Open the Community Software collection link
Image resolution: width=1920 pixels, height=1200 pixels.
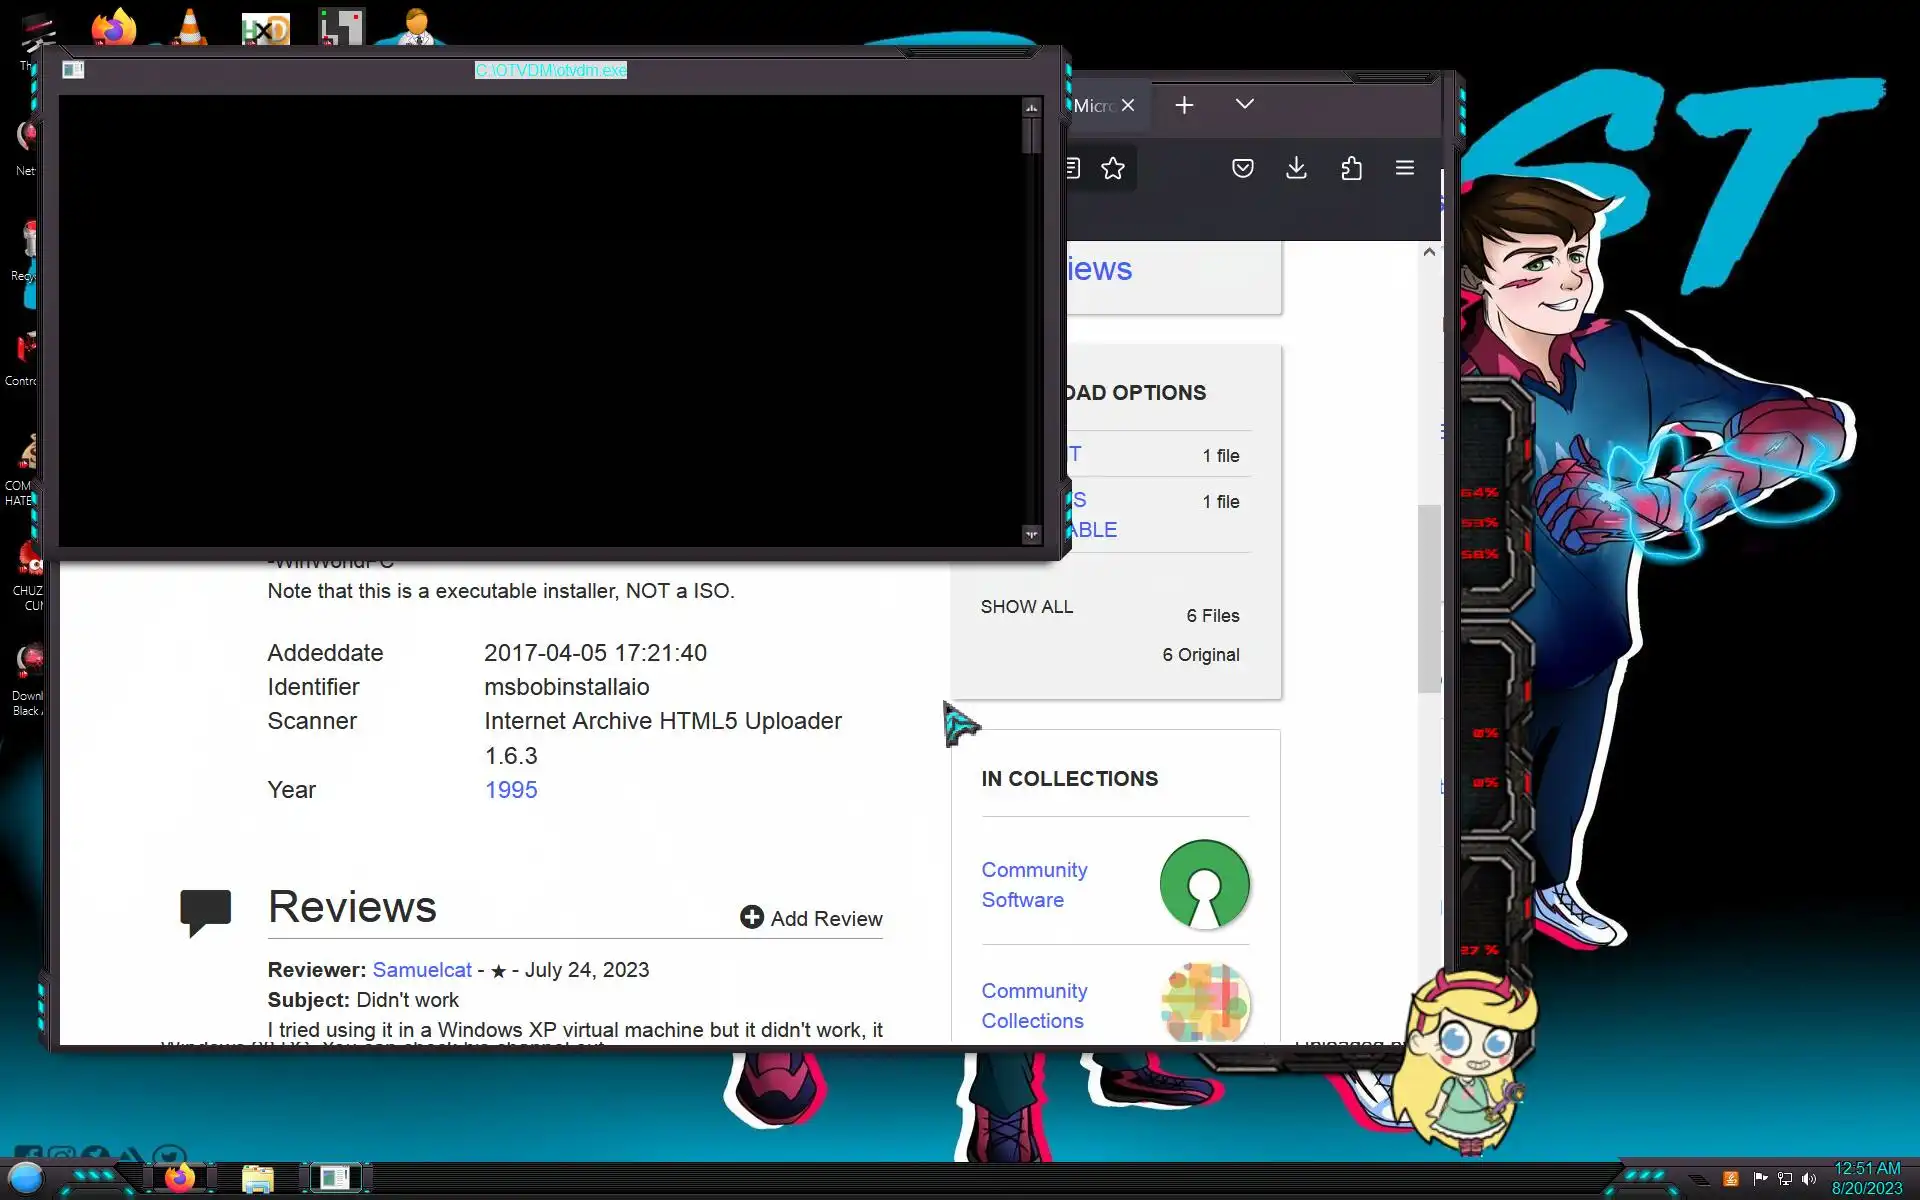pos(1034,885)
